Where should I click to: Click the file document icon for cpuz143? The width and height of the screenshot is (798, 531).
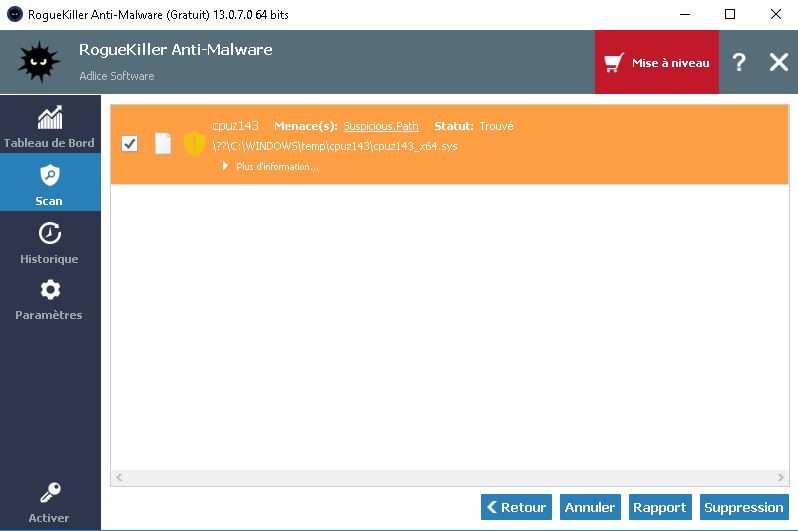point(163,144)
